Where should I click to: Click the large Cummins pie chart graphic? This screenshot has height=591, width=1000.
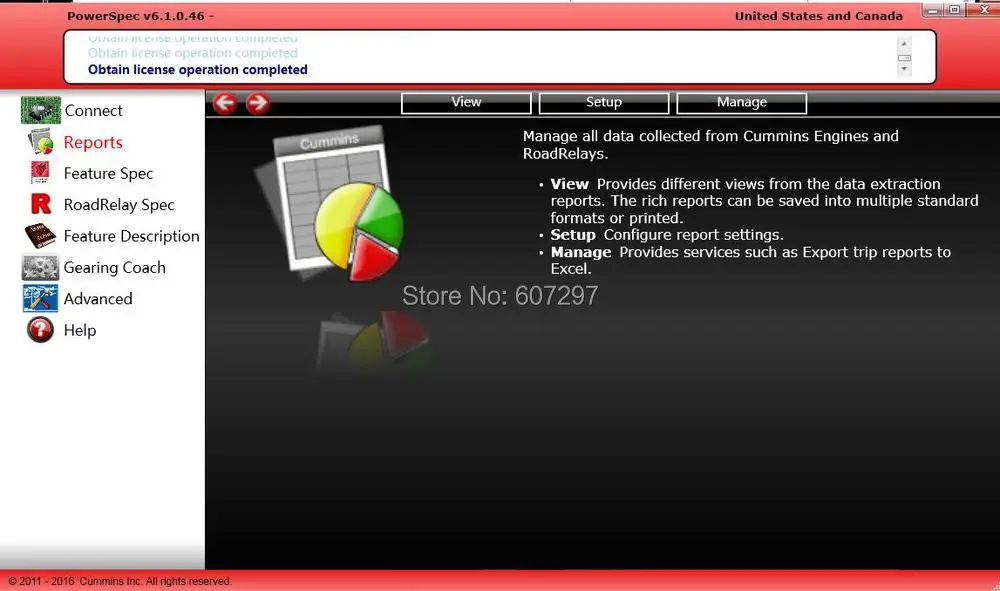(328, 203)
